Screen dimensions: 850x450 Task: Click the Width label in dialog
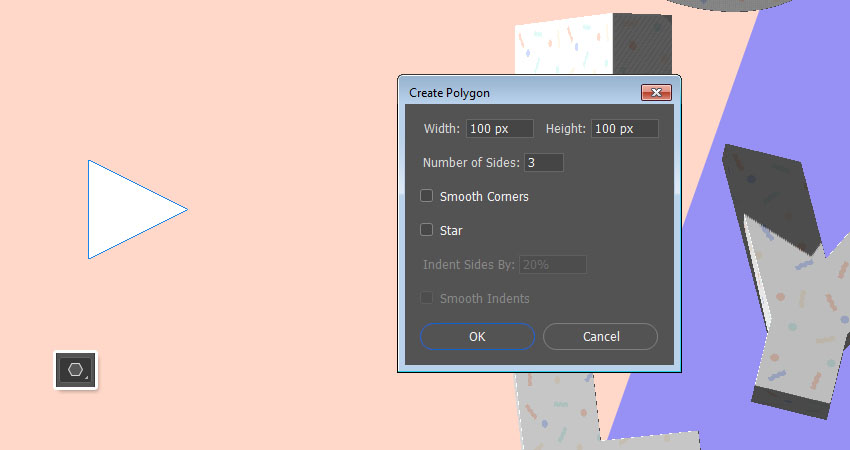441,129
